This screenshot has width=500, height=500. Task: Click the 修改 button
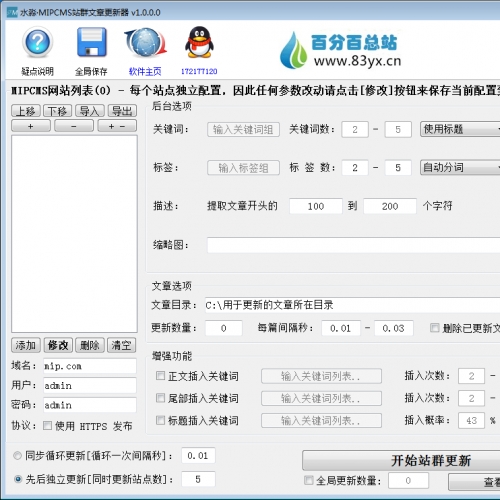[58, 345]
